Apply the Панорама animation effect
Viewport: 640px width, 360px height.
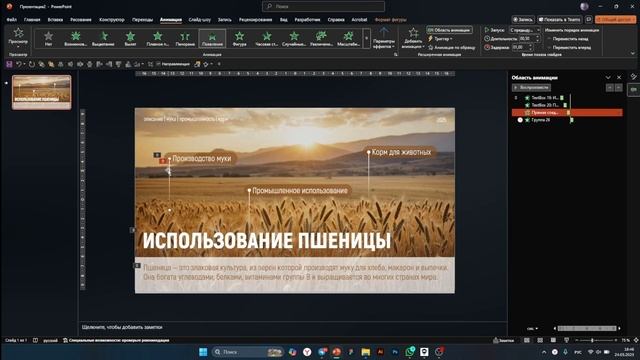(x=185, y=38)
